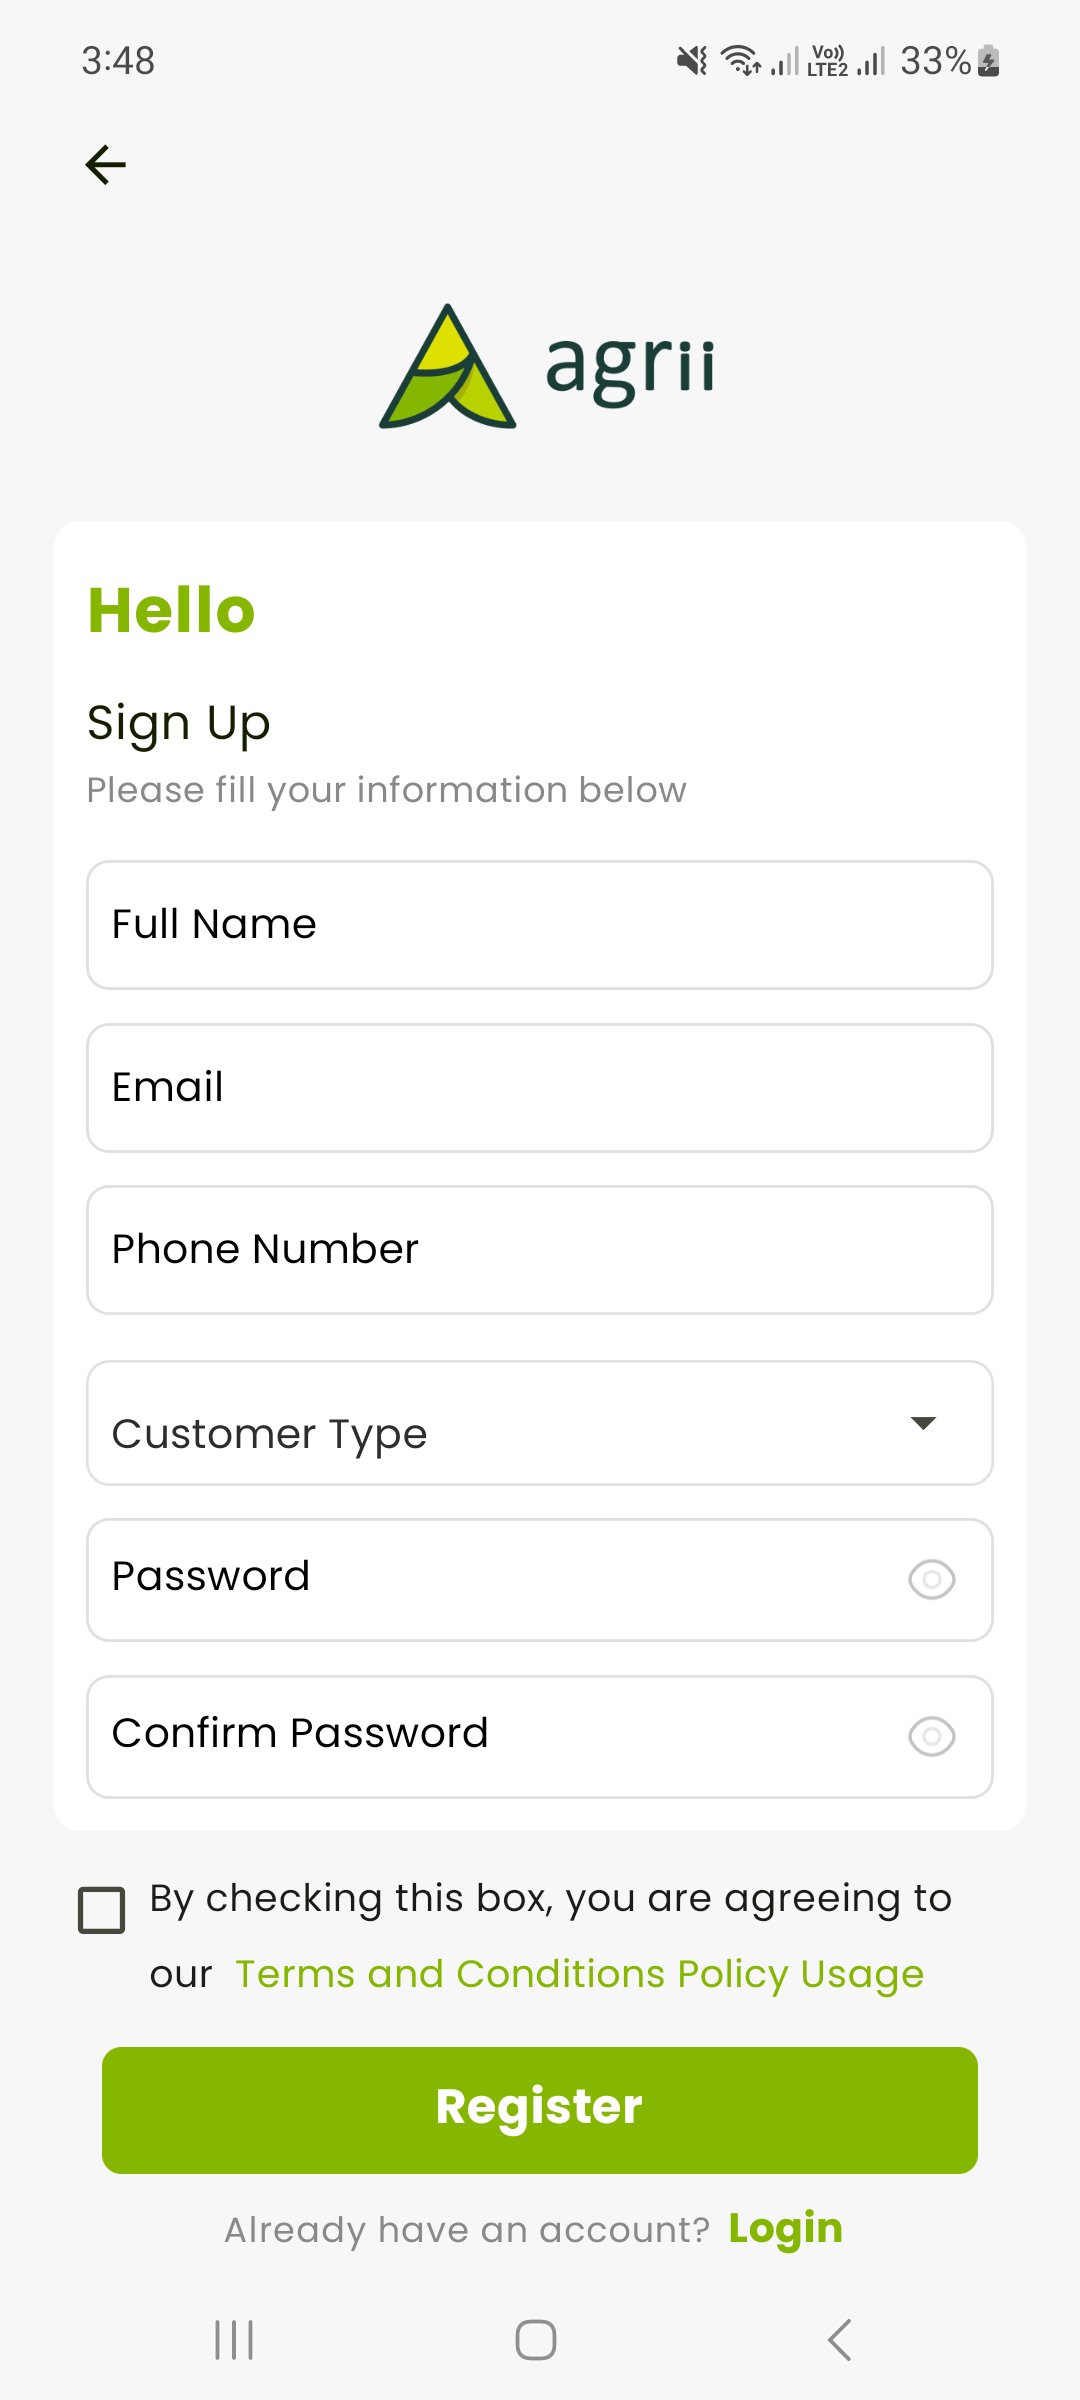The height and width of the screenshot is (2400, 1080).
Task: Tap the muted sound status icon
Action: pyautogui.click(x=691, y=61)
